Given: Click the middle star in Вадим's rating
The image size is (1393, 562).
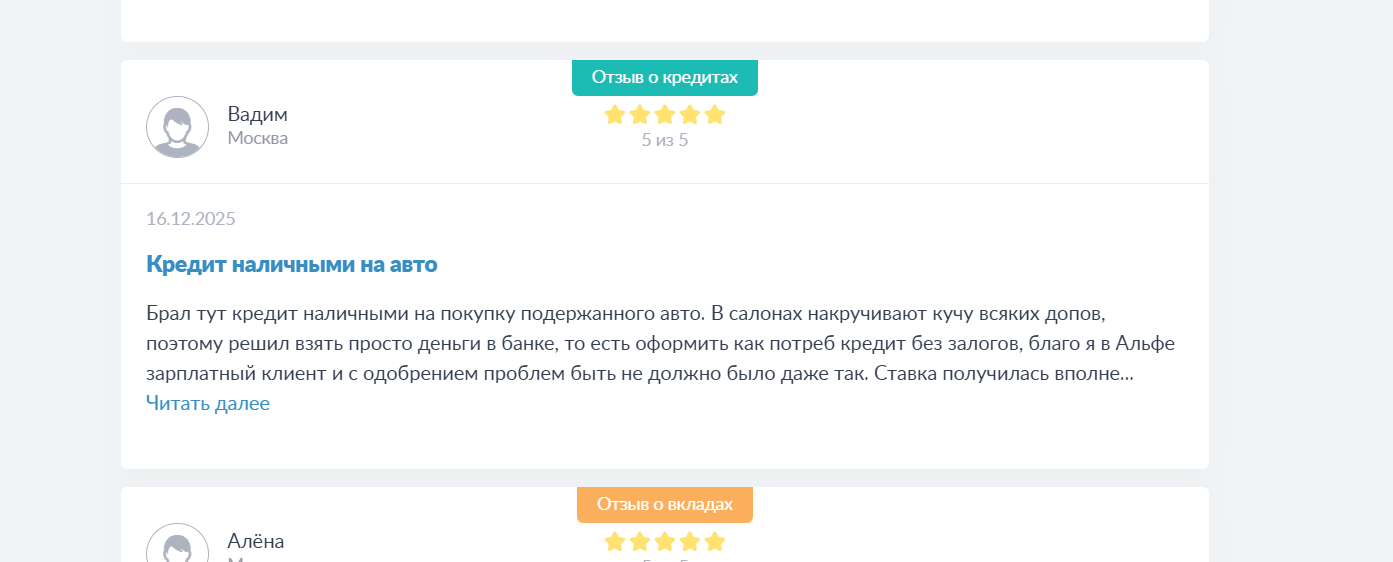Looking at the screenshot, I should pos(665,115).
